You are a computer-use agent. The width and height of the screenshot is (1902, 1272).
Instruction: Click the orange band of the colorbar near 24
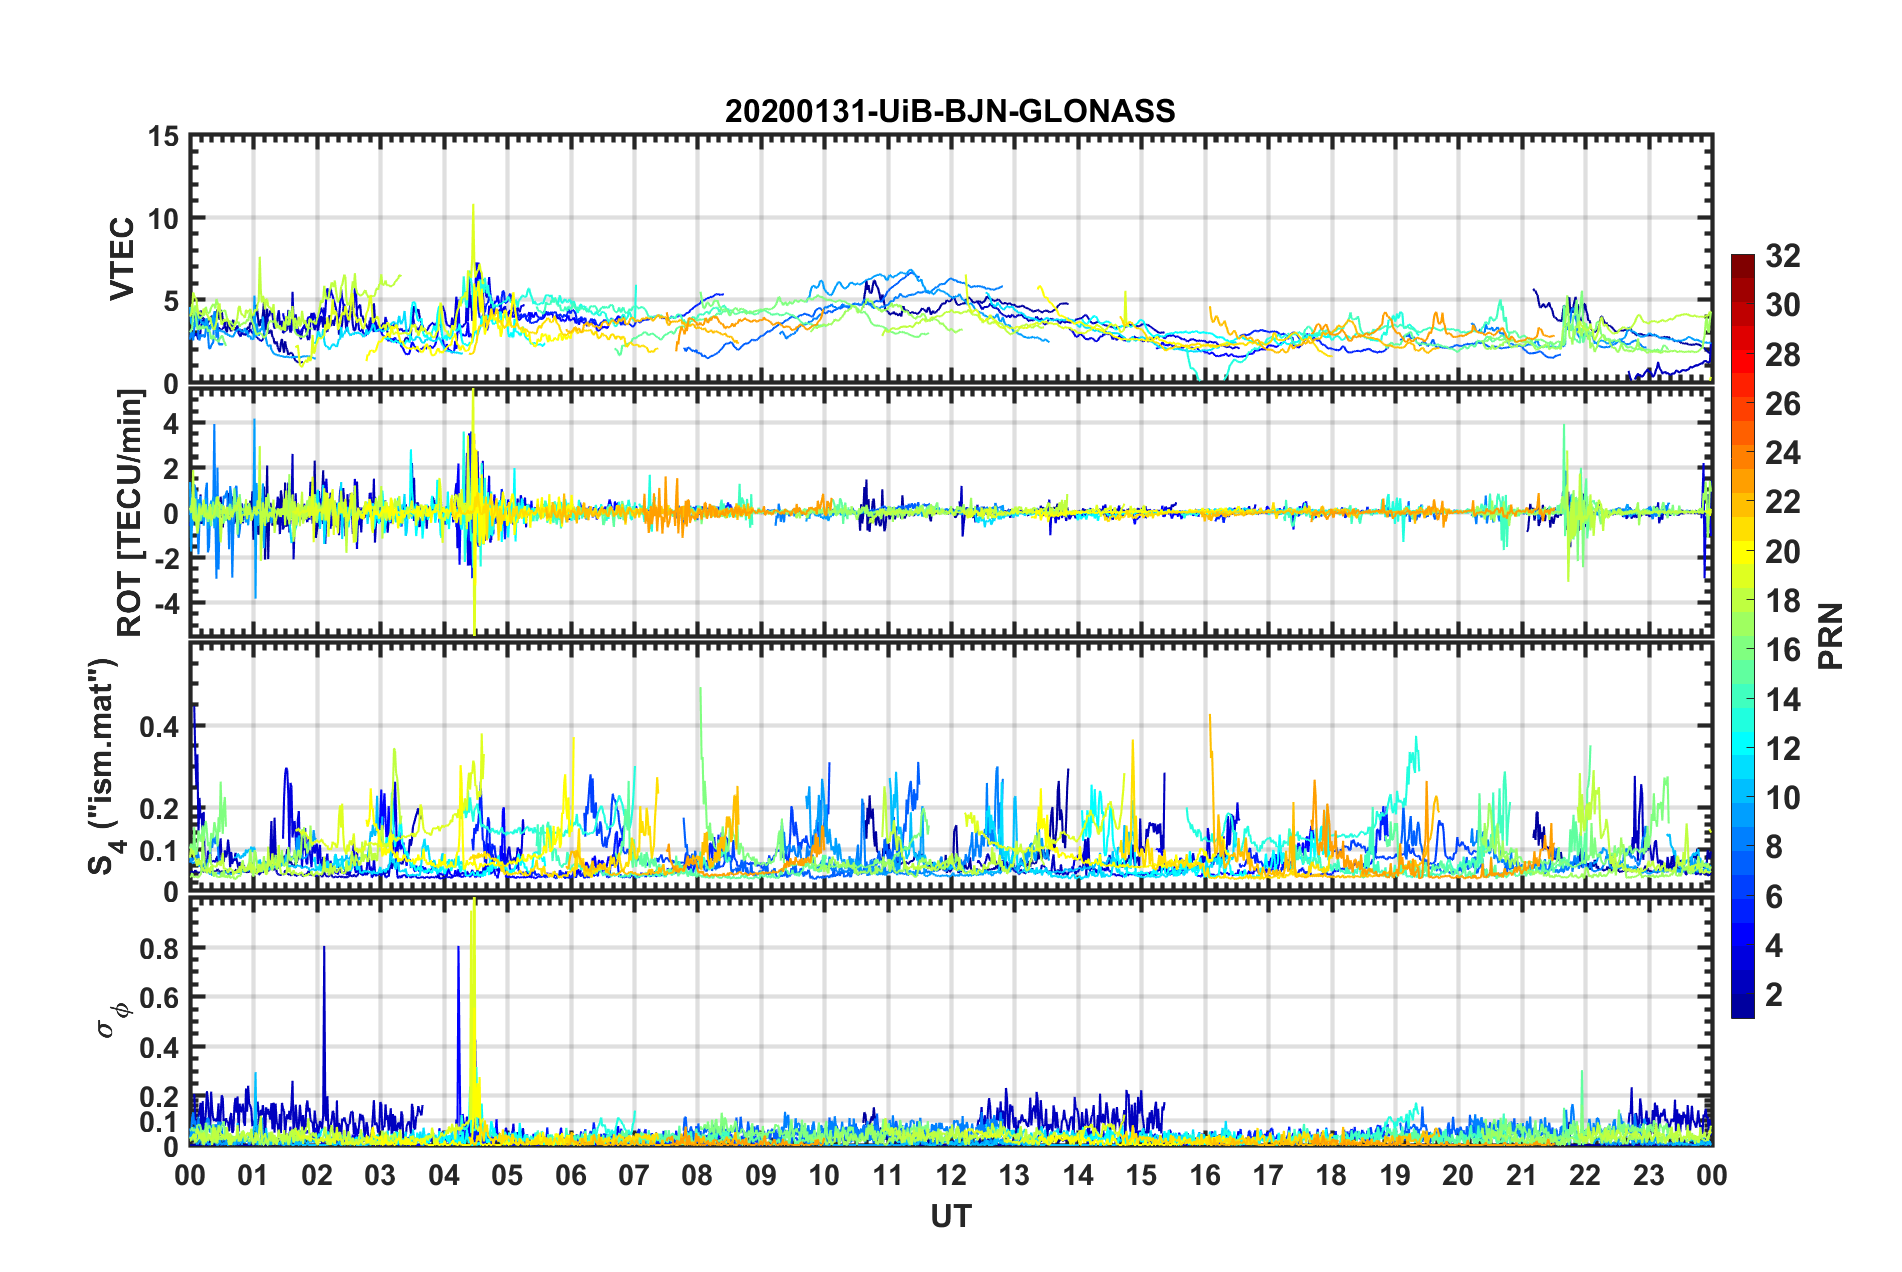(1742, 457)
